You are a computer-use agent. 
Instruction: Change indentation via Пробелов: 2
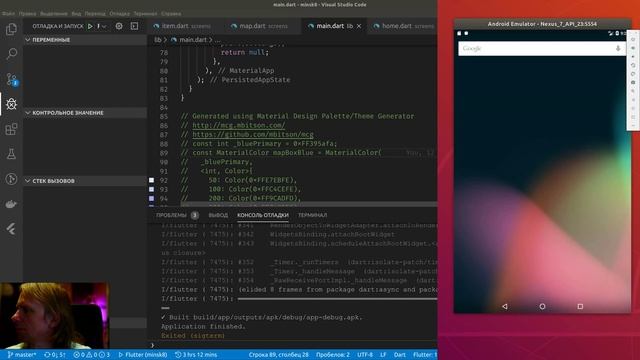(x=333, y=355)
